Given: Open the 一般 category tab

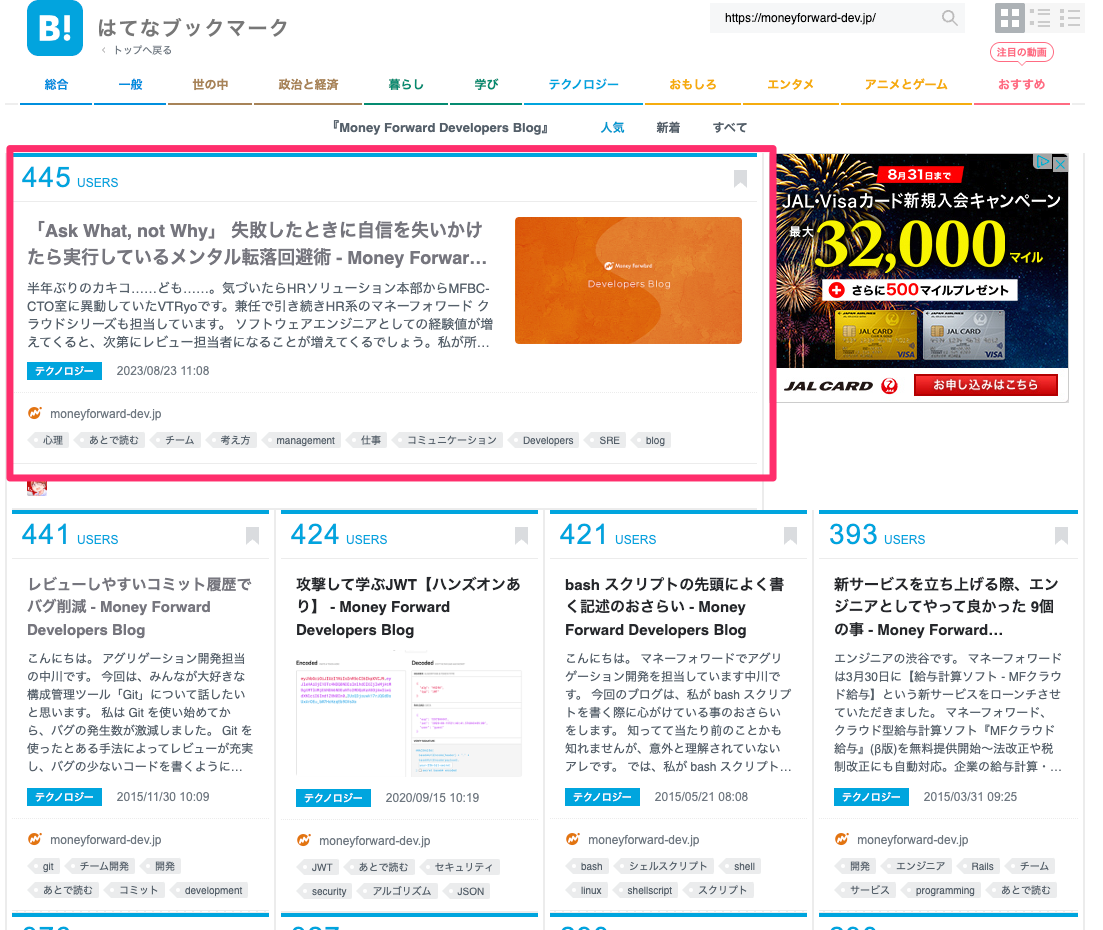Looking at the screenshot, I should pos(130,84).
